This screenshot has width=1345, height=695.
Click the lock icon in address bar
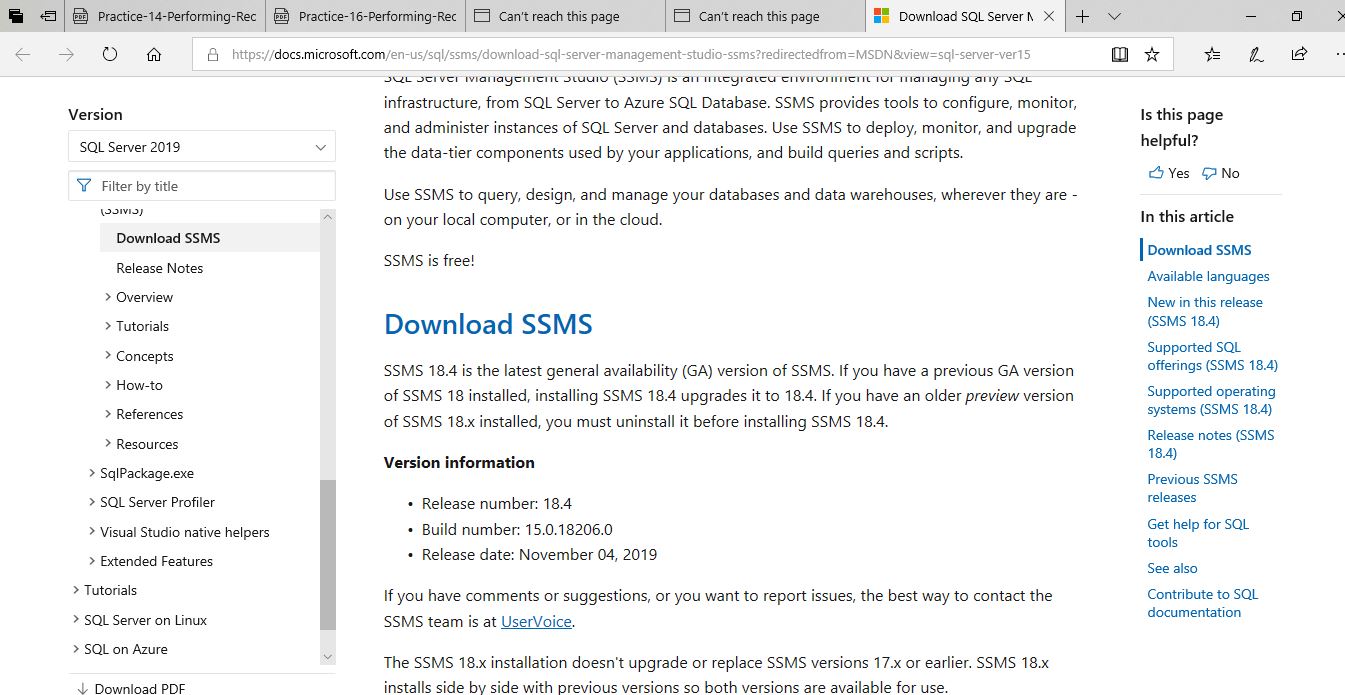tap(212, 55)
